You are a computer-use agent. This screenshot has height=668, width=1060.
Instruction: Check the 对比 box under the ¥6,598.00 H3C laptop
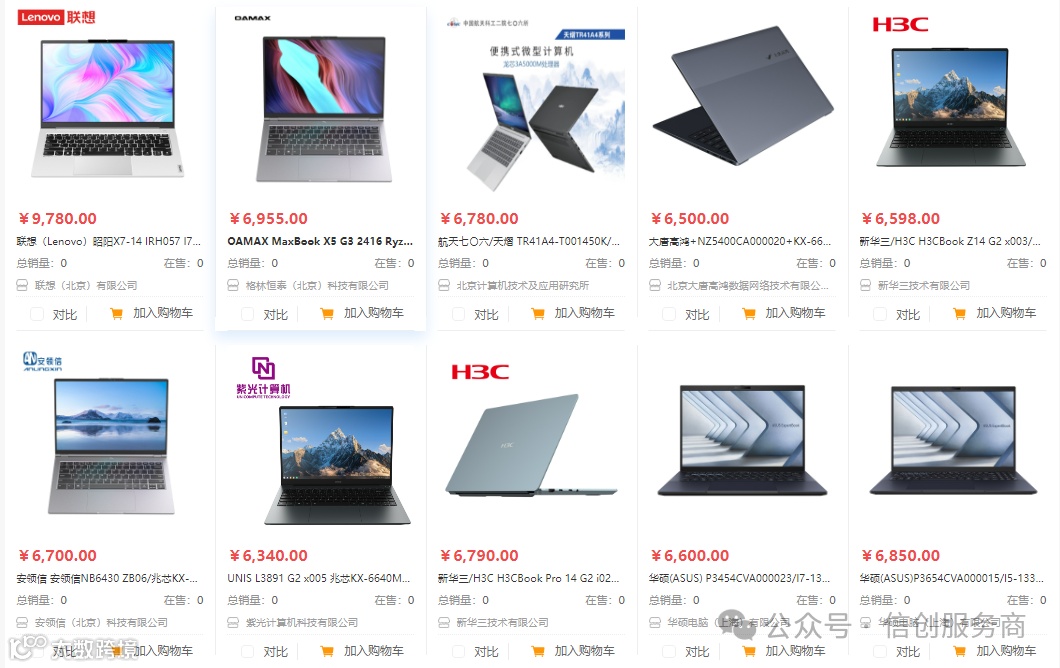point(880,314)
